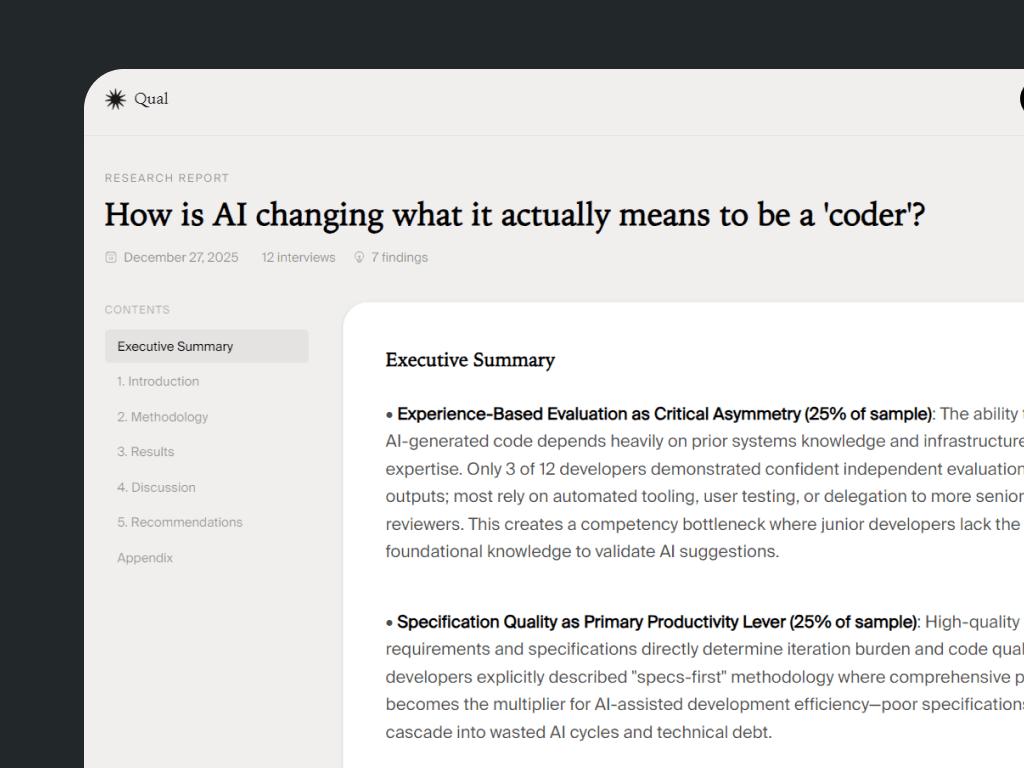1024x768 pixels.
Task: Click the 12 interviews label
Action: pyautogui.click(x=298, y=258)
